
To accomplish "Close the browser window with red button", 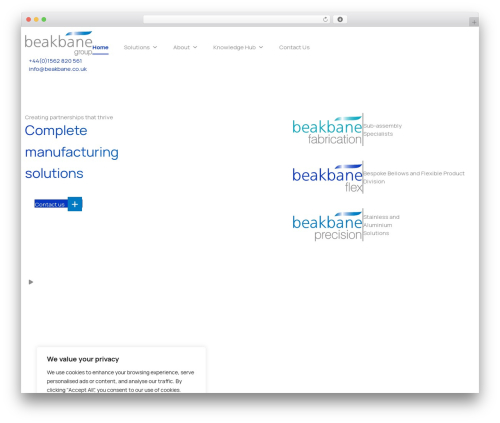I will click(x=29, y=19).
